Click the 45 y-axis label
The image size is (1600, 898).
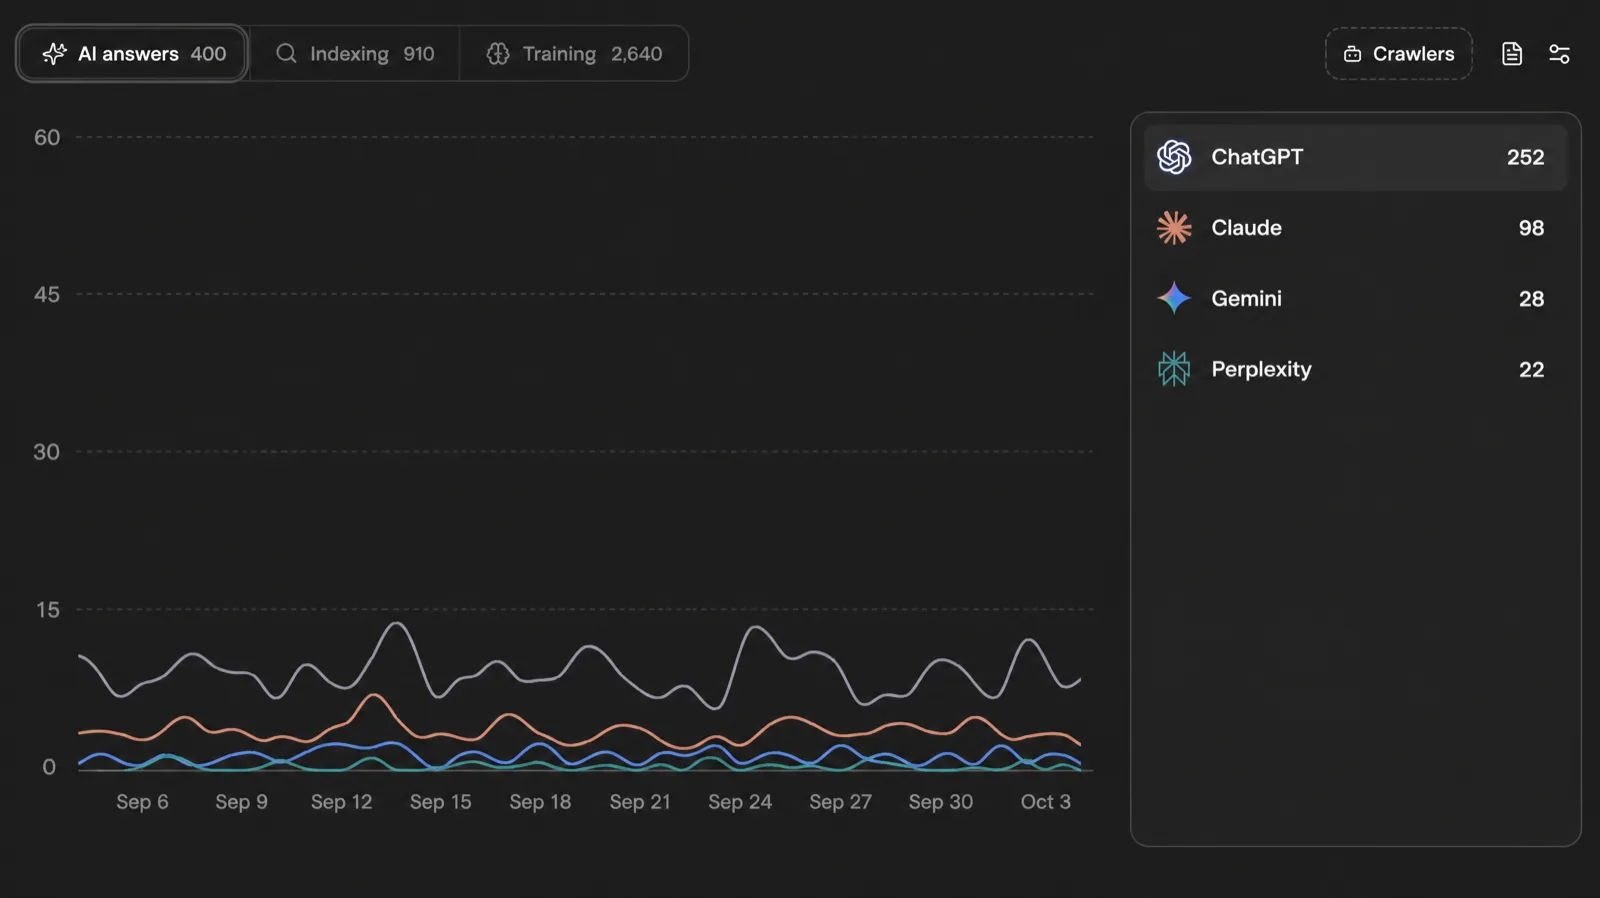47,294
